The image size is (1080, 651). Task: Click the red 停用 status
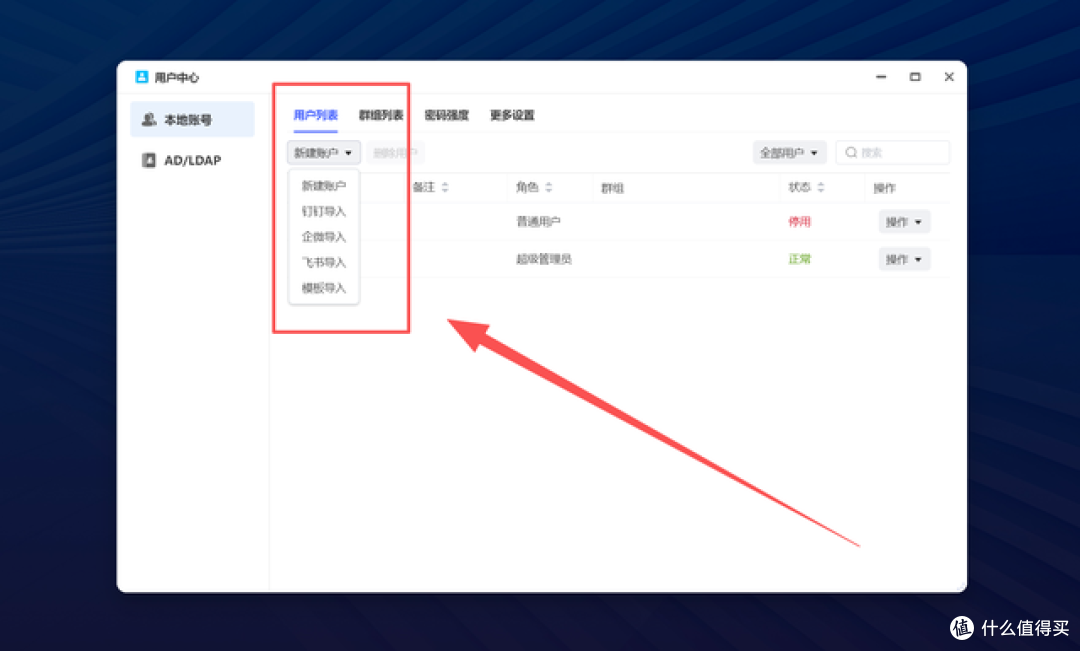tap(800, 222)
